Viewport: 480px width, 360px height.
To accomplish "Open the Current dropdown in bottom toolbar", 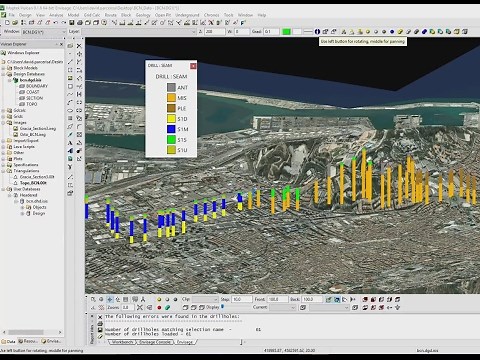I will point(283,307).
